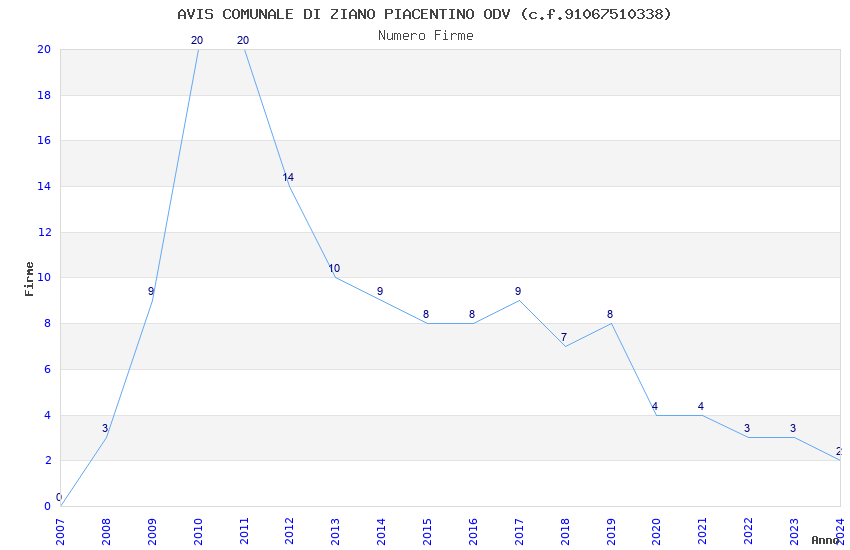Viewport: 850px width, 550px height.
Task: Click data value '8' for year 2019
Action: 610,314
